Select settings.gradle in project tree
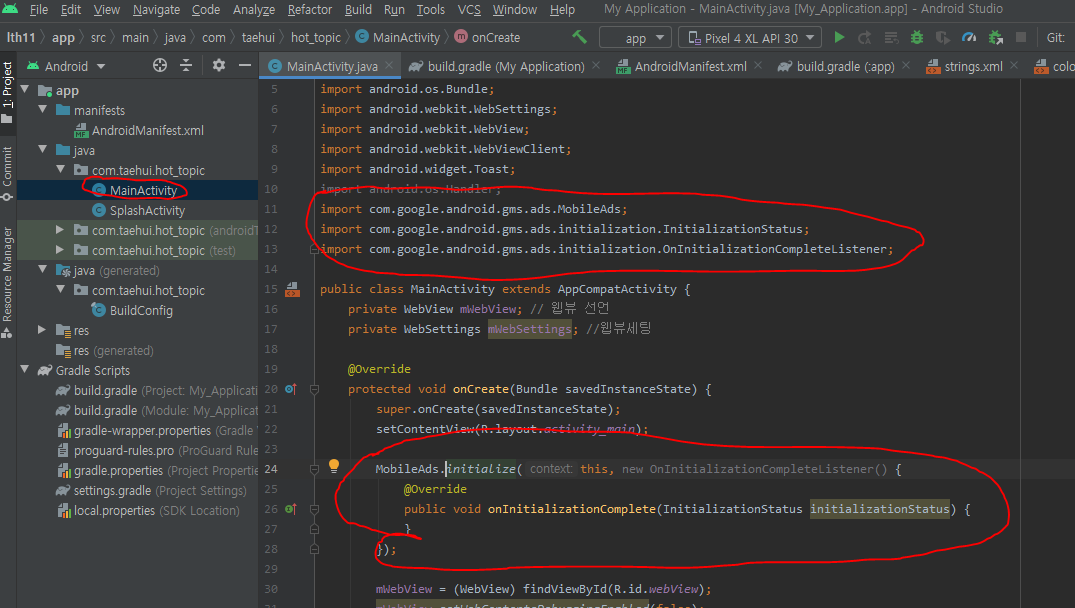This screenshot has height=608, width=1075. [x=112, y=491]
